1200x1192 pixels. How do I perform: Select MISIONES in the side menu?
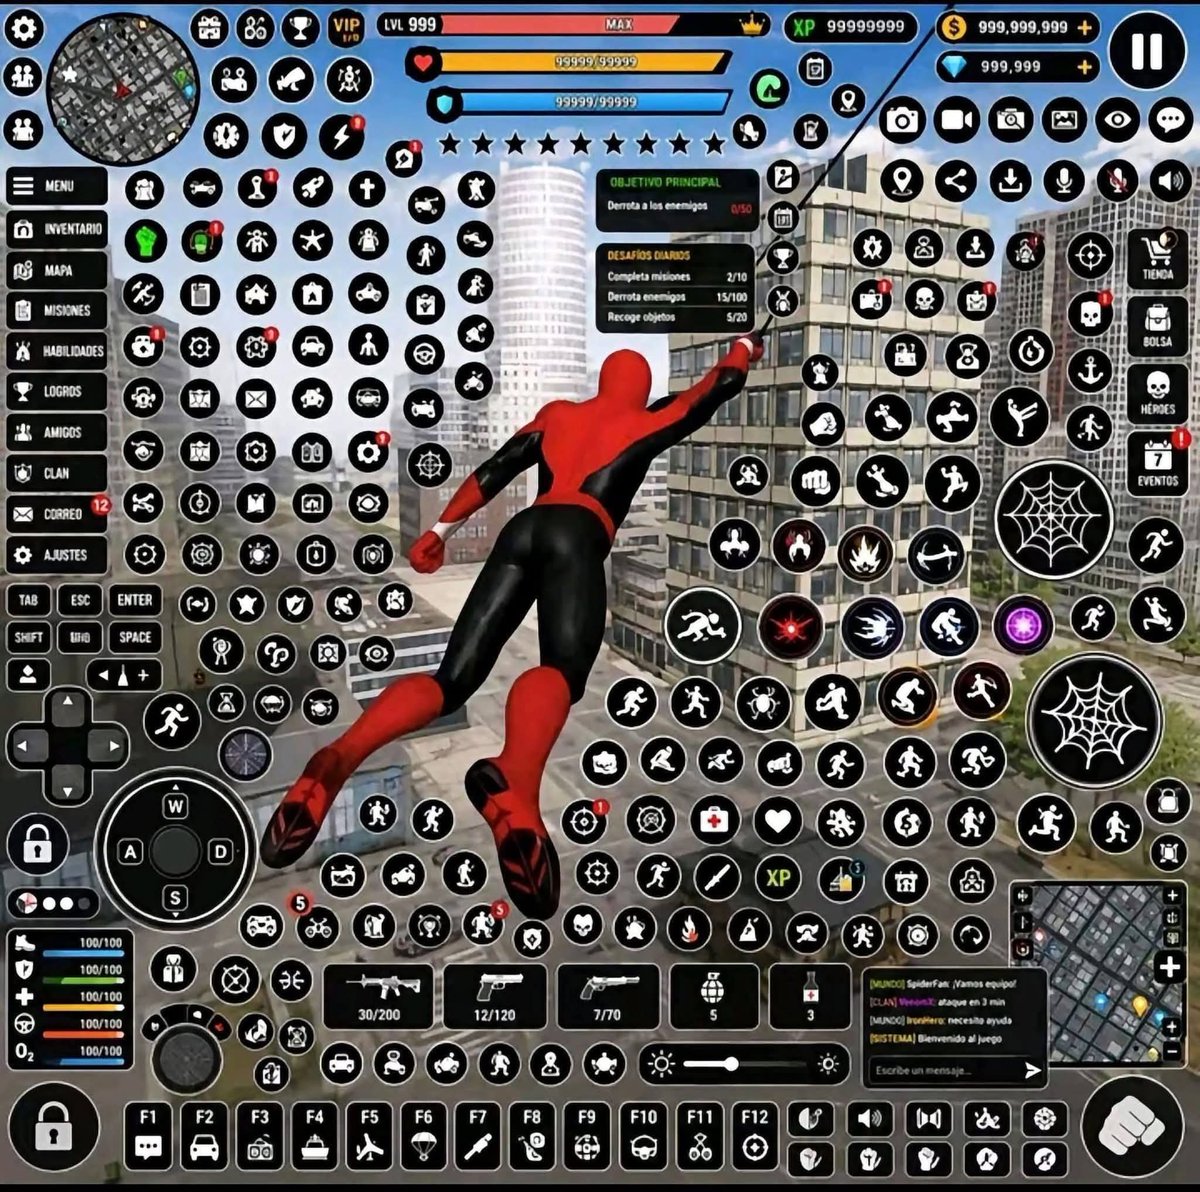point(57,310)
